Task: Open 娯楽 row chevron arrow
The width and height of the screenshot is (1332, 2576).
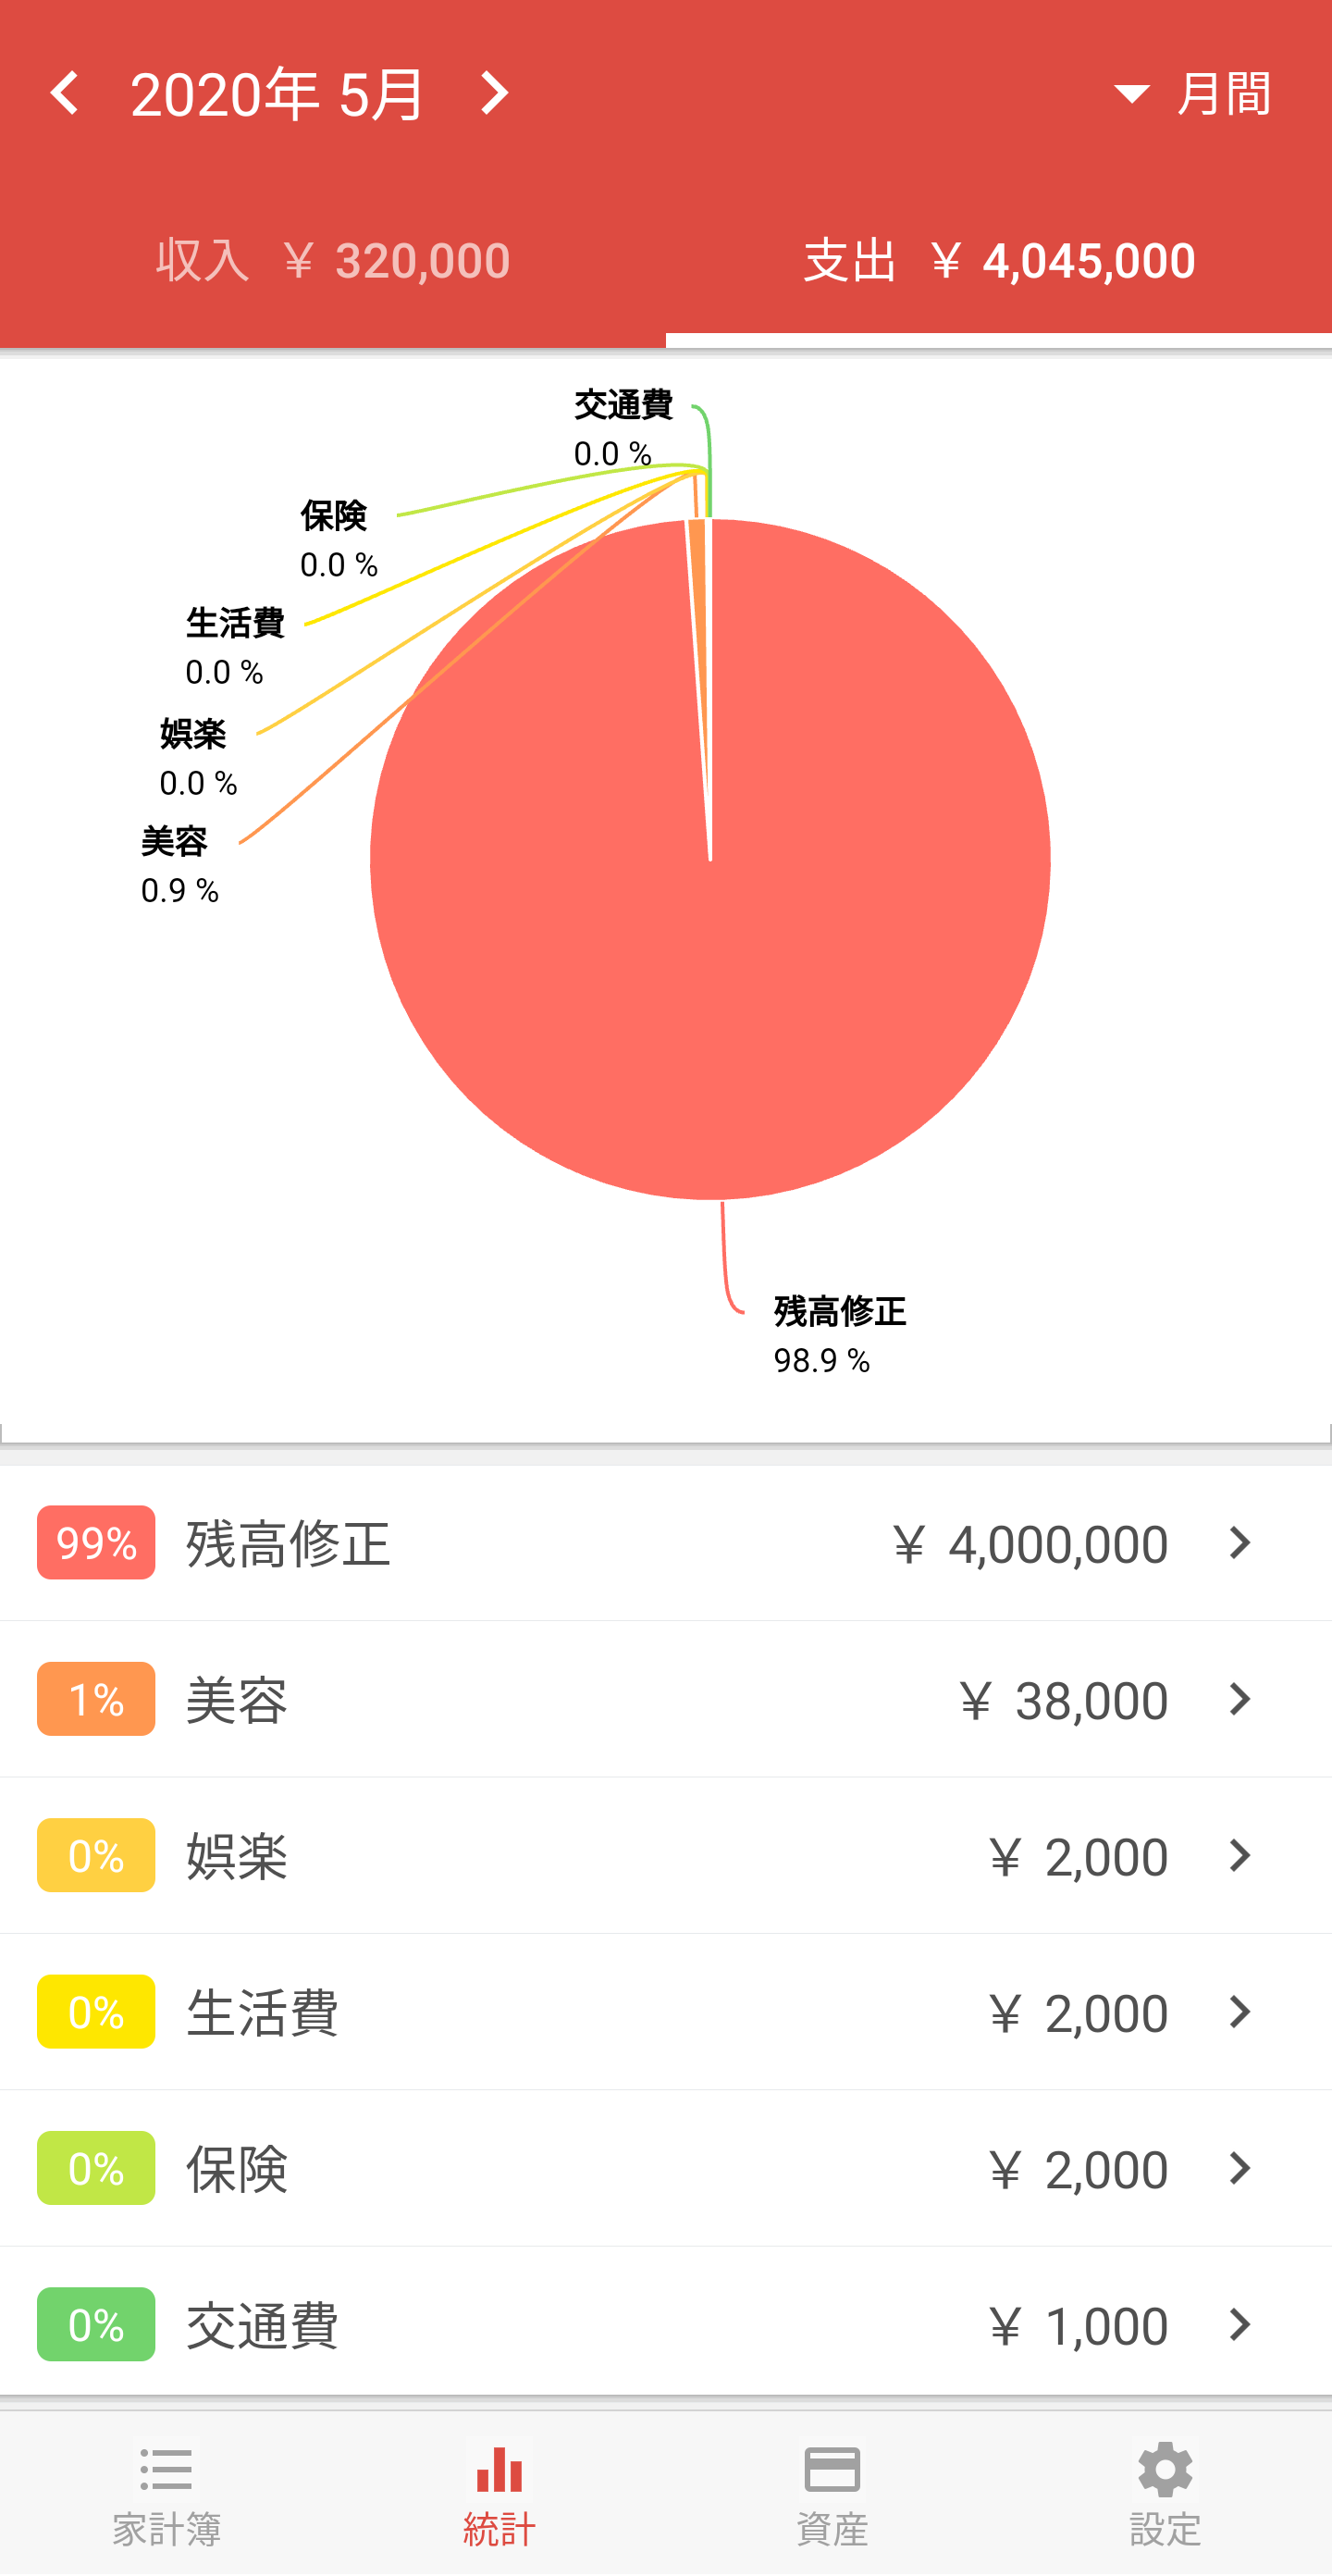Action: 1240,1855
